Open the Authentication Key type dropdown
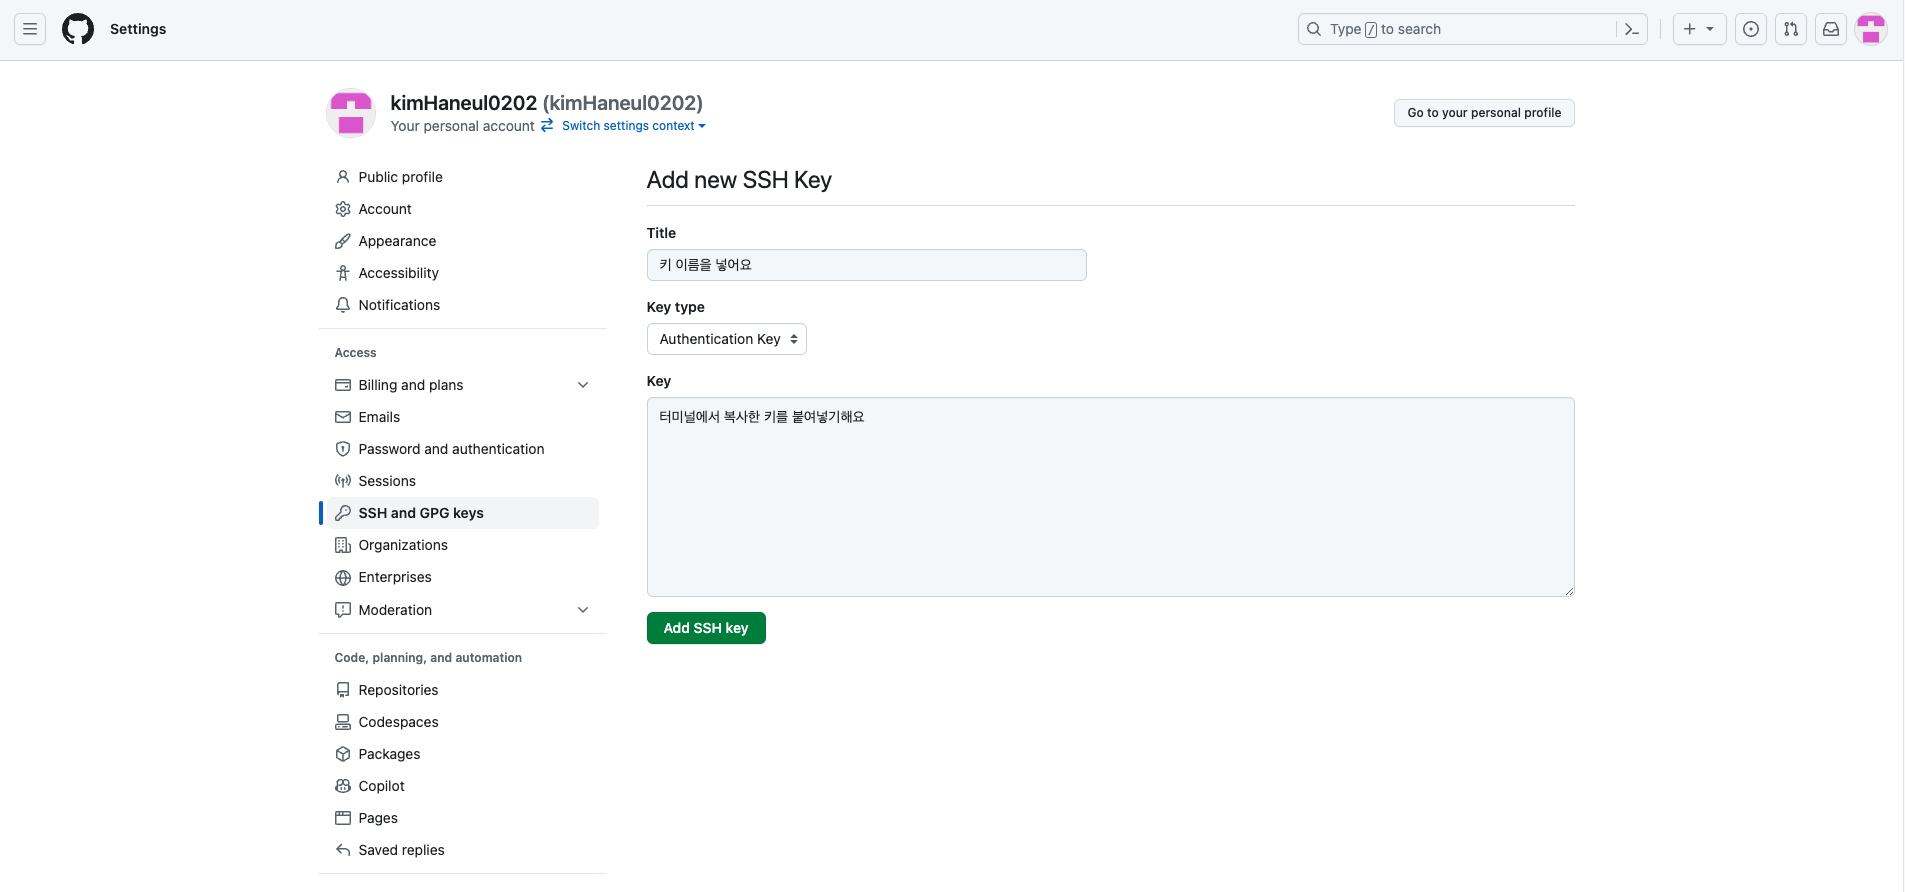The height and width of the screenshot is (892, 1905). click(726, 339)
